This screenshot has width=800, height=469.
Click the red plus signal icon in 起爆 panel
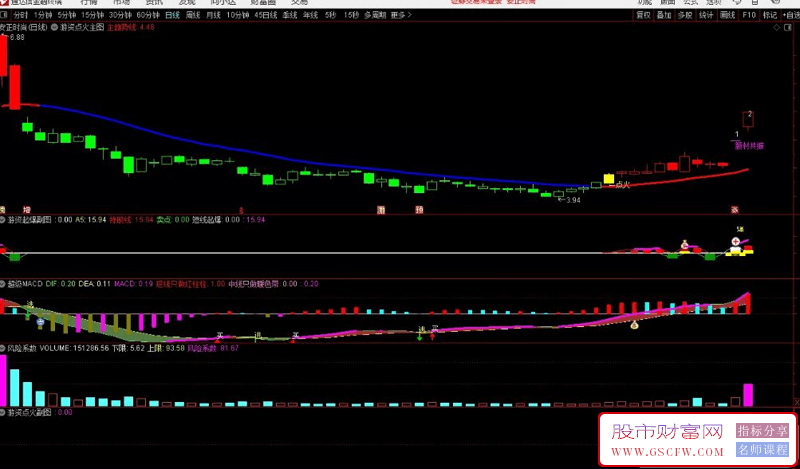(735, 242)
